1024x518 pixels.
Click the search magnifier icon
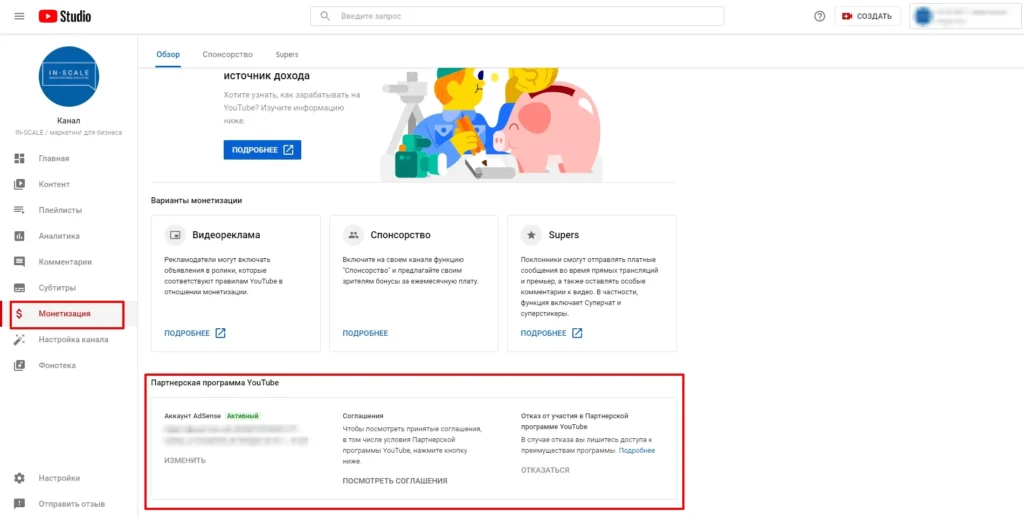pyautogui.click(x=325, y=16)
